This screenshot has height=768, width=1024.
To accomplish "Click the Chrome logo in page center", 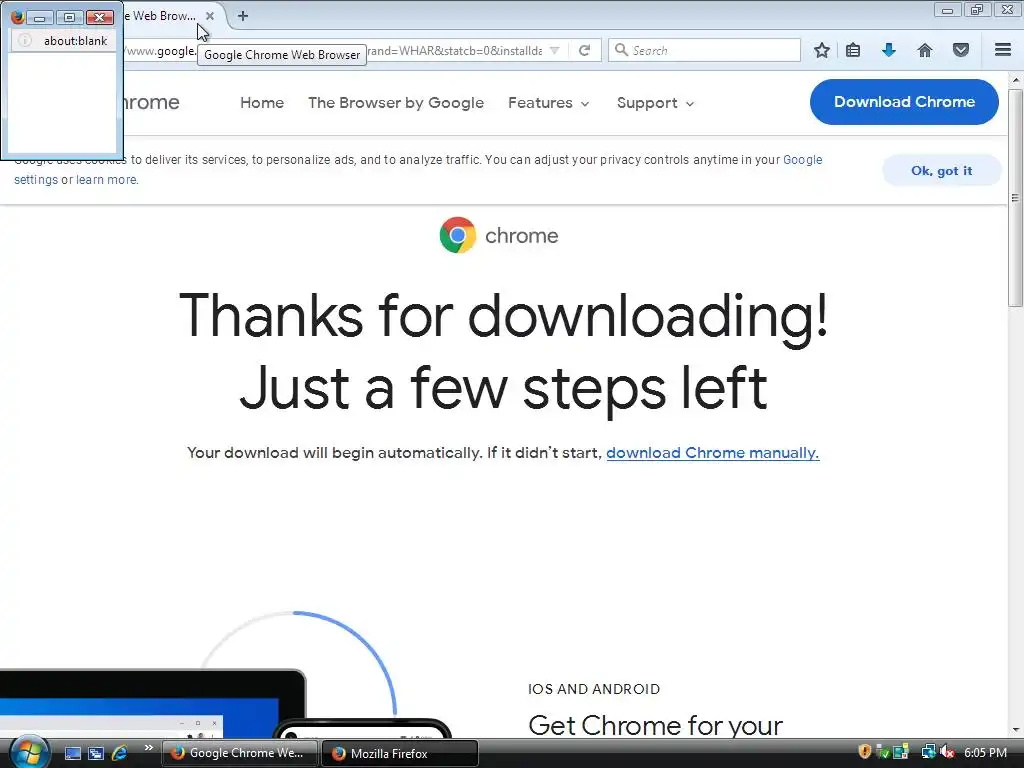I will (x=499, y=235).
